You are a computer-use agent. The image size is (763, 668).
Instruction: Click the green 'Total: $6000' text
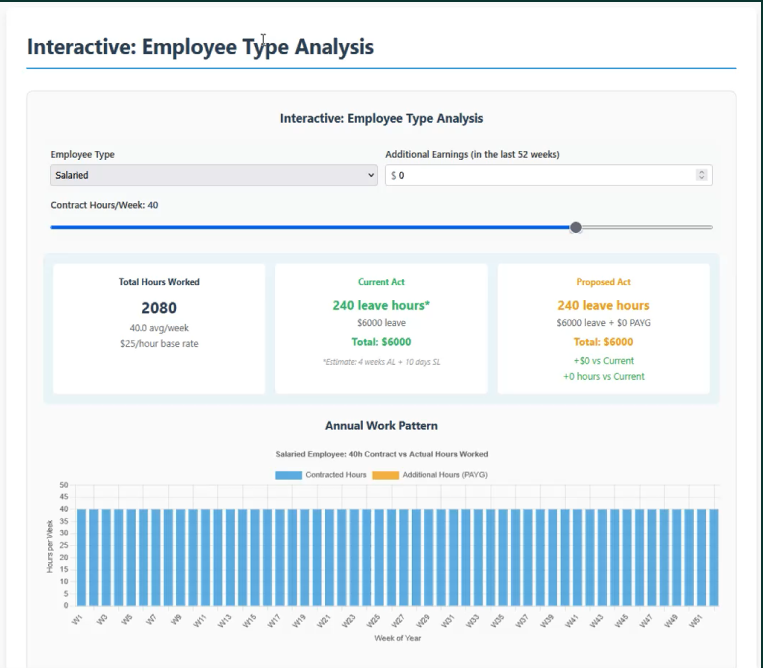click(381, 342)
